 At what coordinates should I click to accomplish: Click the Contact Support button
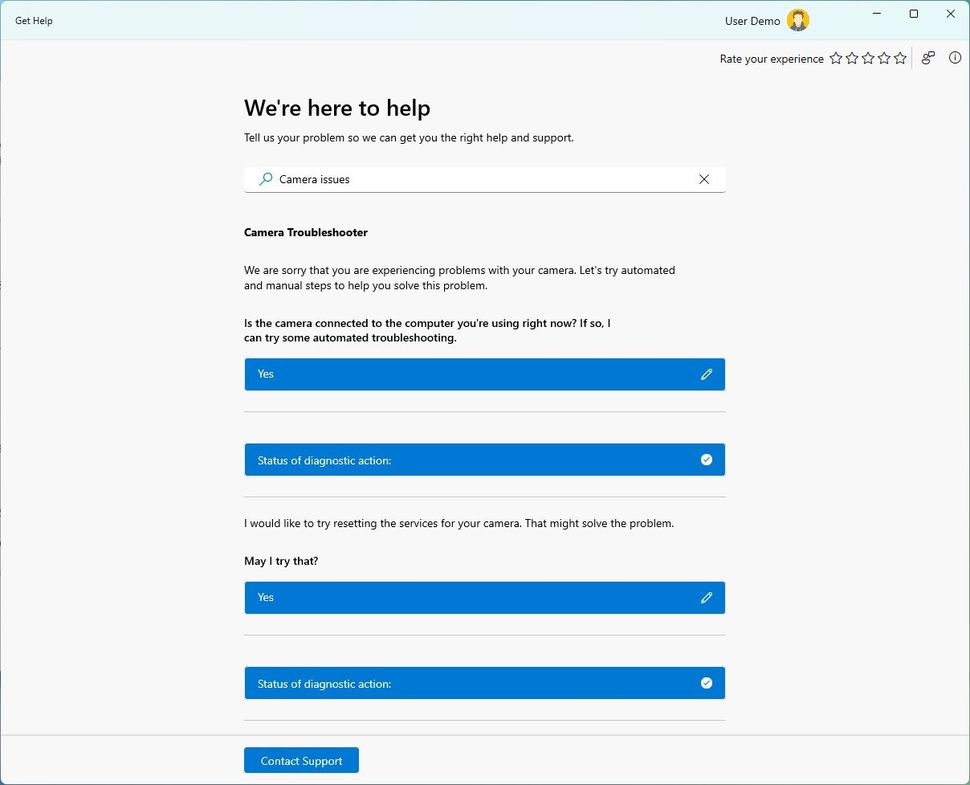click(301, 760)
